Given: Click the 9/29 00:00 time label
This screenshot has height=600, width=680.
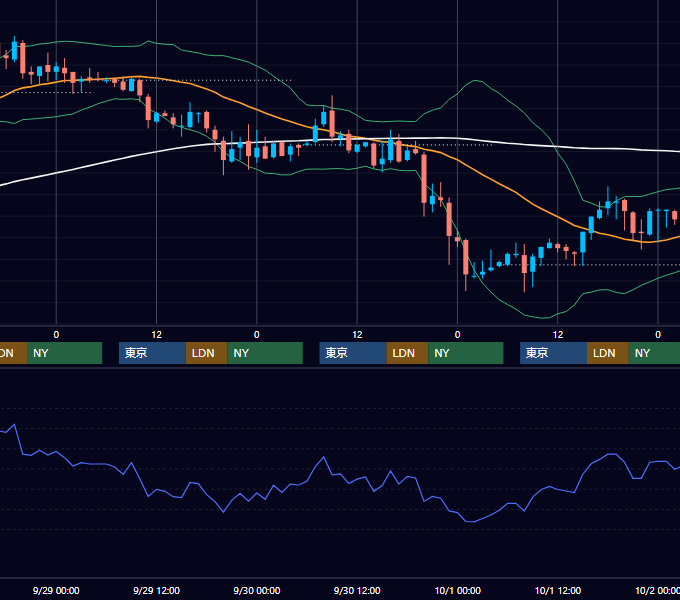Looking at the screenshot, I should tap(56, 590).
